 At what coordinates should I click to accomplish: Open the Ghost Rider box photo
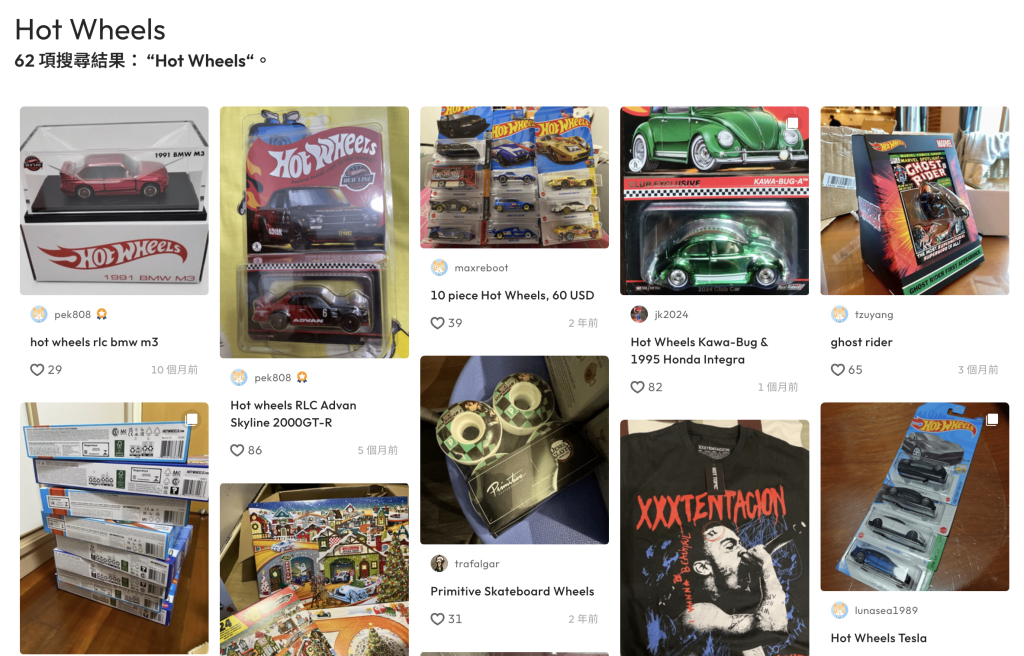tap(914, 201)
